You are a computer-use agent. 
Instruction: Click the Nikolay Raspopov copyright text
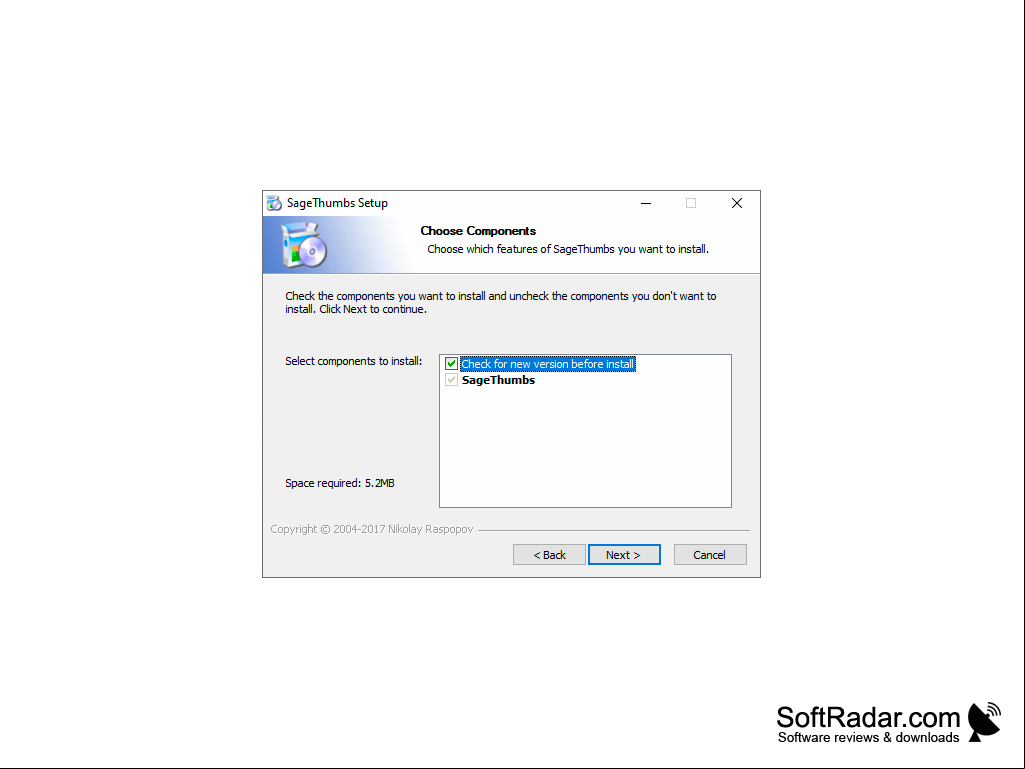[x=371, y=529]
